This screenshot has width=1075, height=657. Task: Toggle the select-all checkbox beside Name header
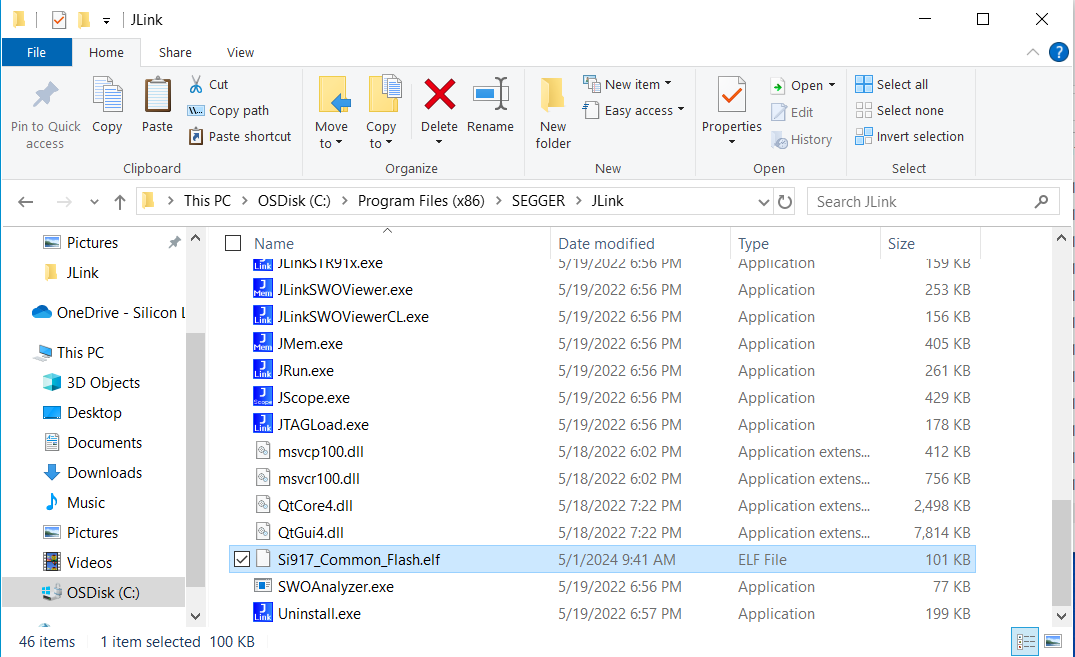click(233, 243)
